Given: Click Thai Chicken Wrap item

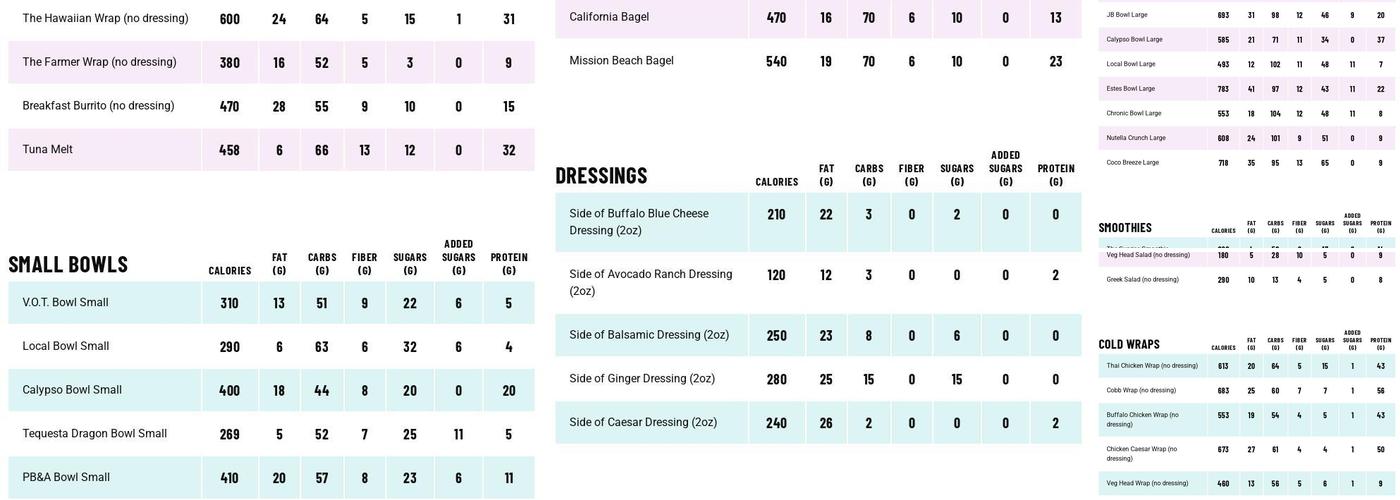Looking at the screenshot, I should tap(1152, 366).
